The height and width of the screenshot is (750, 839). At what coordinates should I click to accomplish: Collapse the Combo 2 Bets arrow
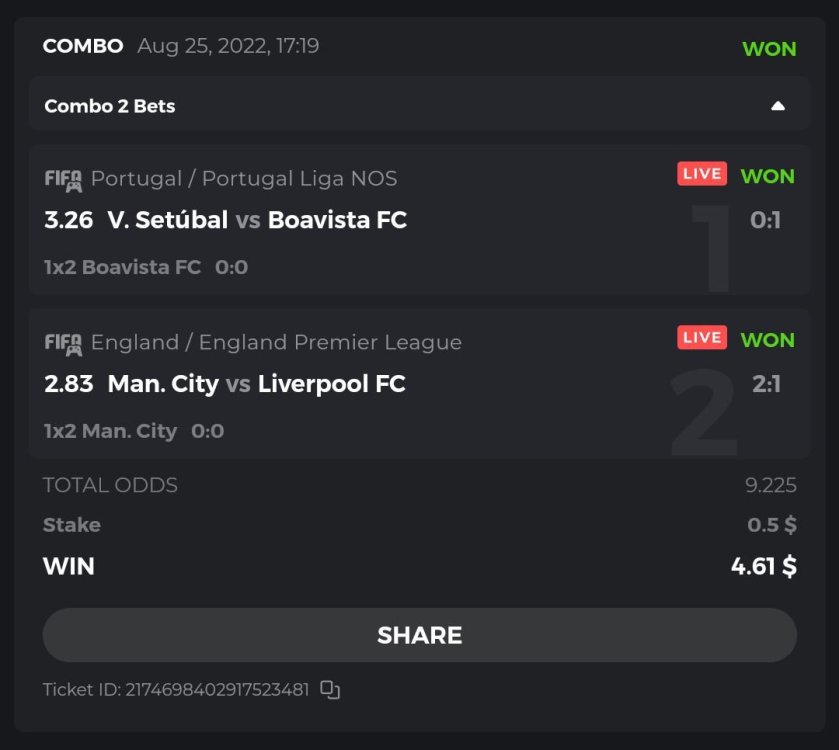tap(778, 106)
